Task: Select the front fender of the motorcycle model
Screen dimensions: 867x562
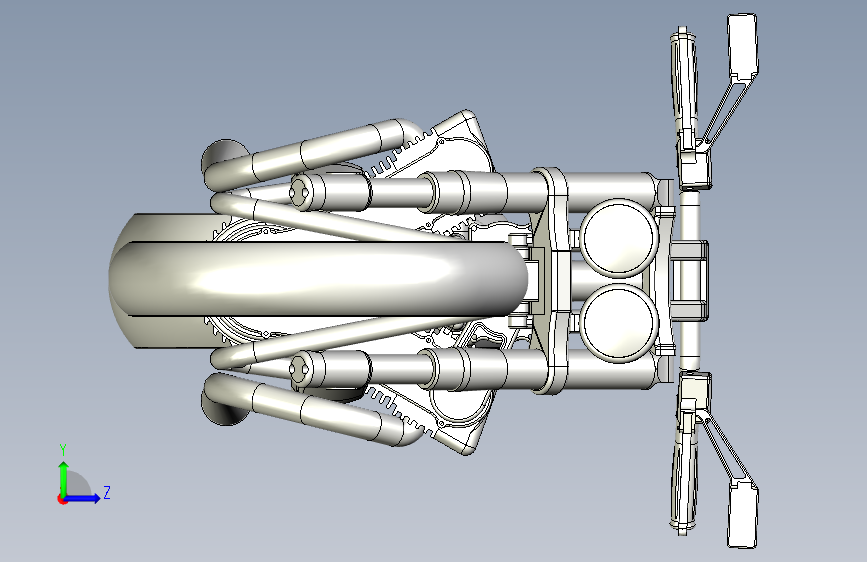Action: click(318, 280)
